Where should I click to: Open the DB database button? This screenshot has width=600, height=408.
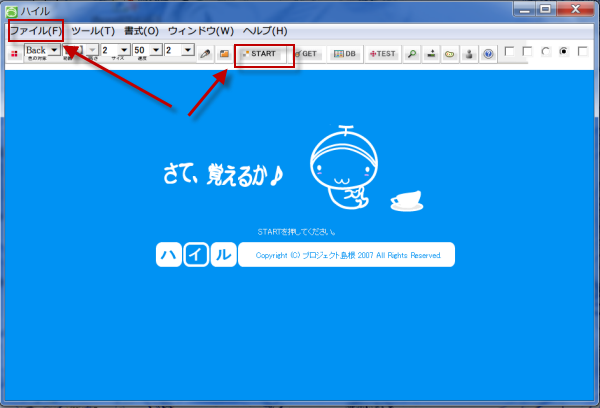[345, 53]
